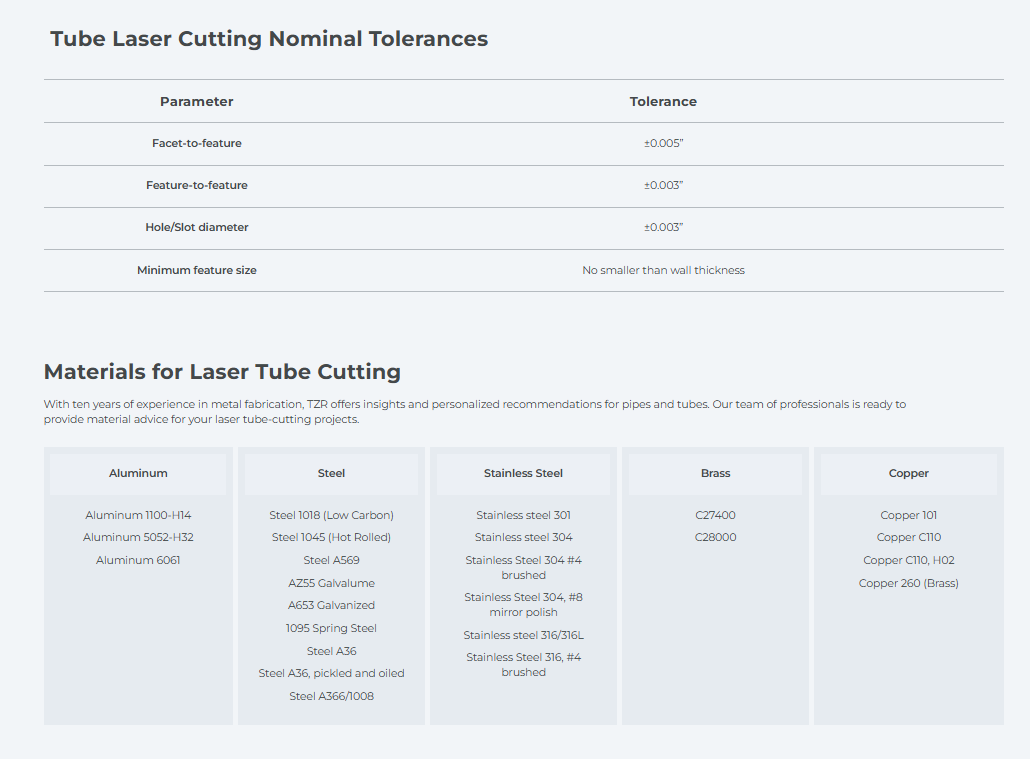The height and width of the screenshot is (759, 1030).
Task: Click Aluminum 5052-H32 entry
Action: 138,538
